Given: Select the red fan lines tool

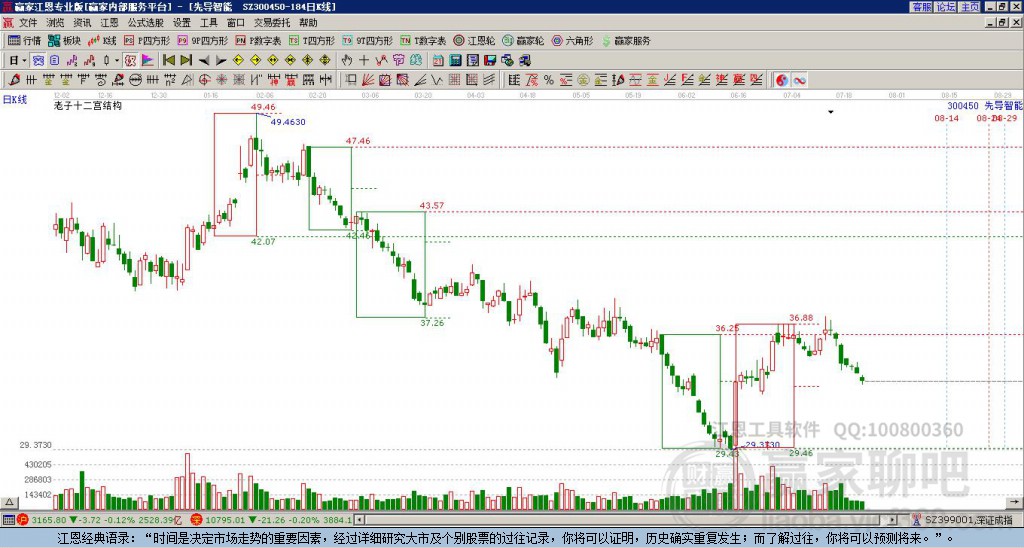Looking at the screenshot, I should [x=367, y=80].
